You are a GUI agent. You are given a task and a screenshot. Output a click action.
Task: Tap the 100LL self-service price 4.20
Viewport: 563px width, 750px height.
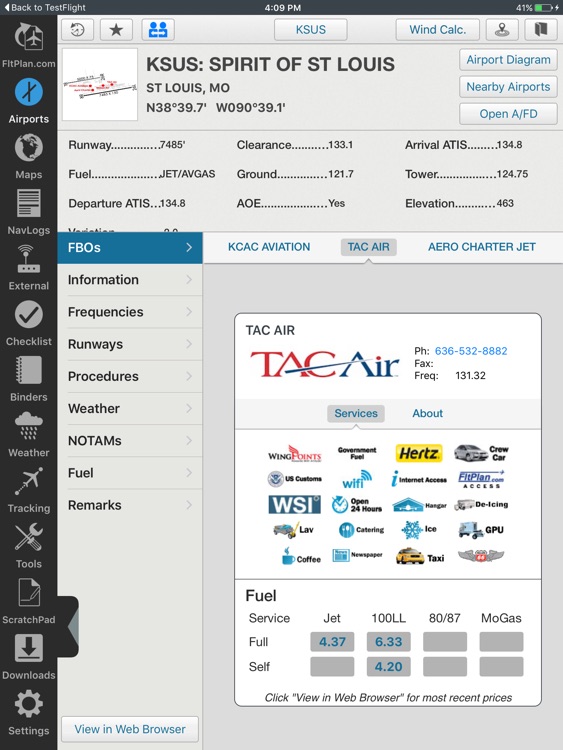(x=388, y=667)
